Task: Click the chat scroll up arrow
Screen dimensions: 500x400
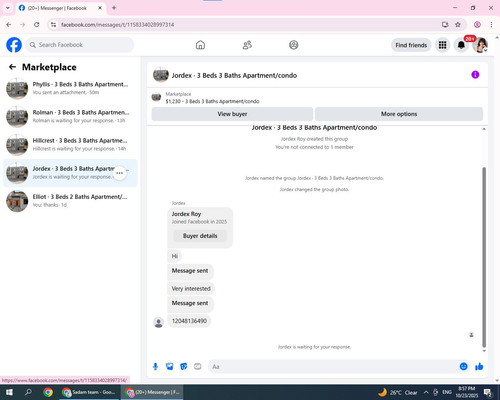Action: click(484, 129)
